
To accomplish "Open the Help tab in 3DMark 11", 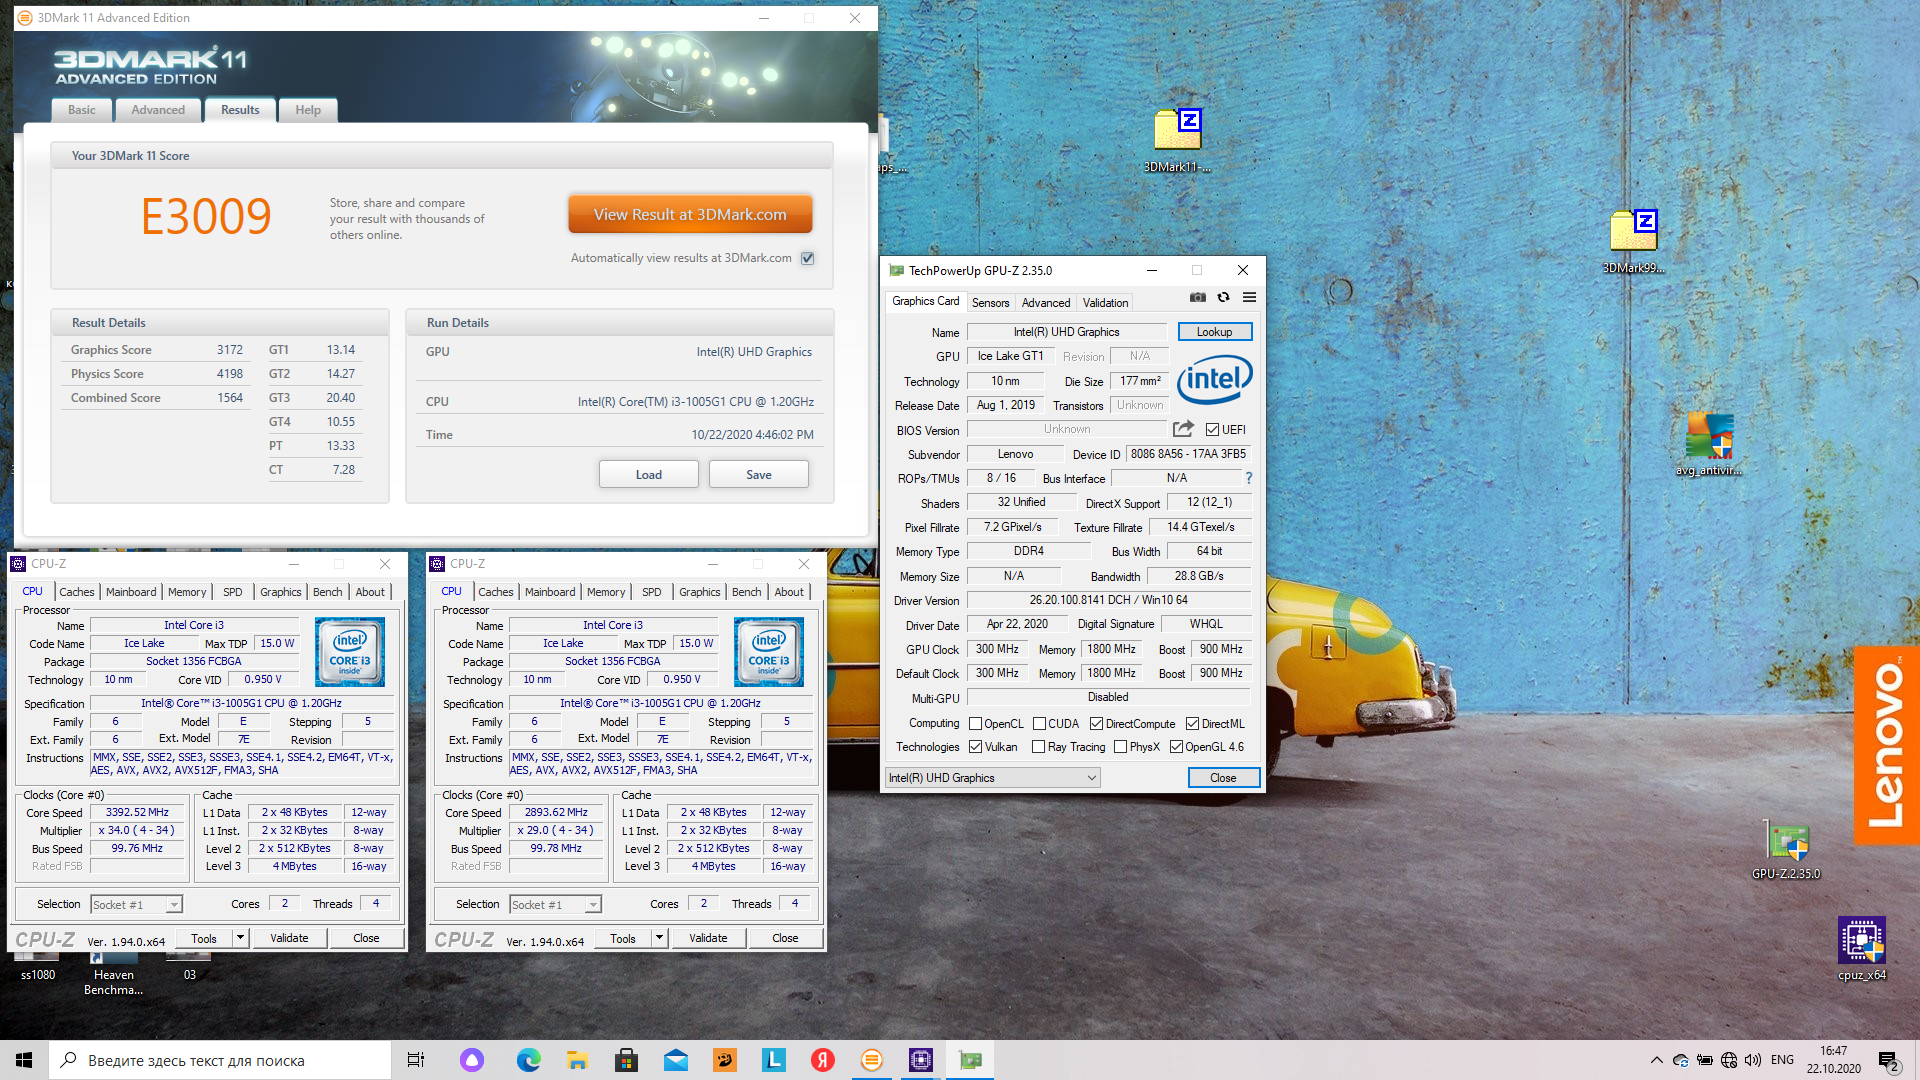I will coord(308,110).
